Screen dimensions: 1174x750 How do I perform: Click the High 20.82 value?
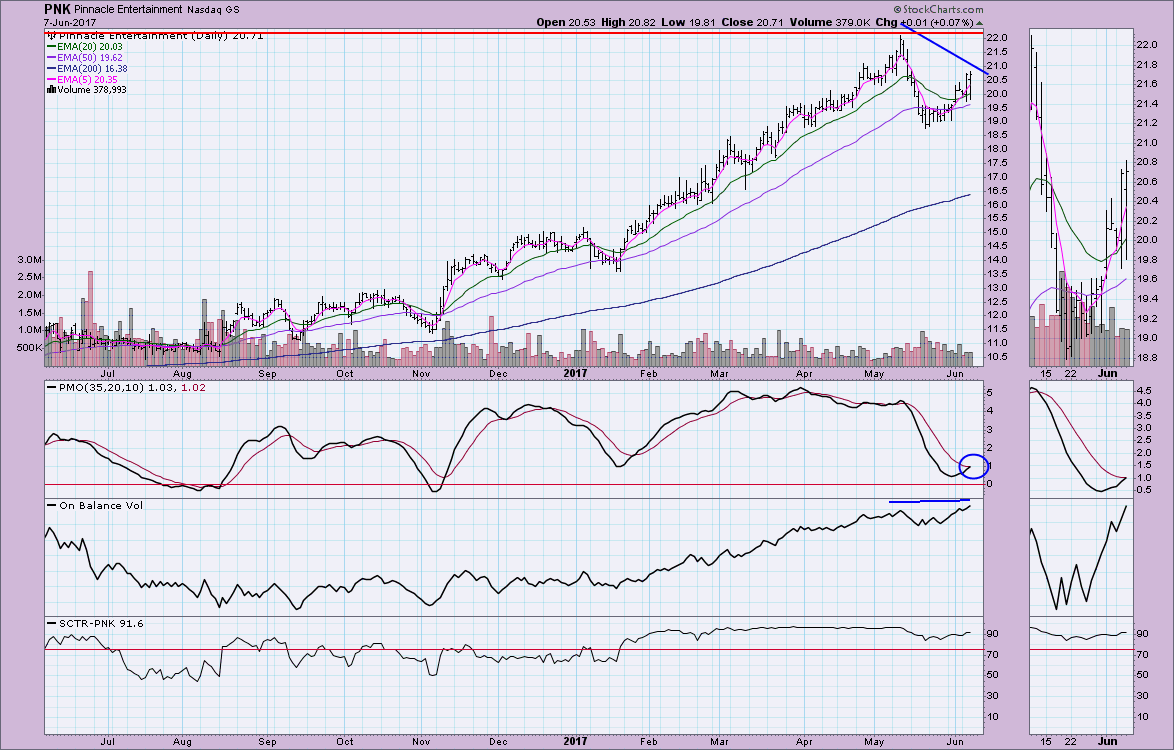point(629,22)
